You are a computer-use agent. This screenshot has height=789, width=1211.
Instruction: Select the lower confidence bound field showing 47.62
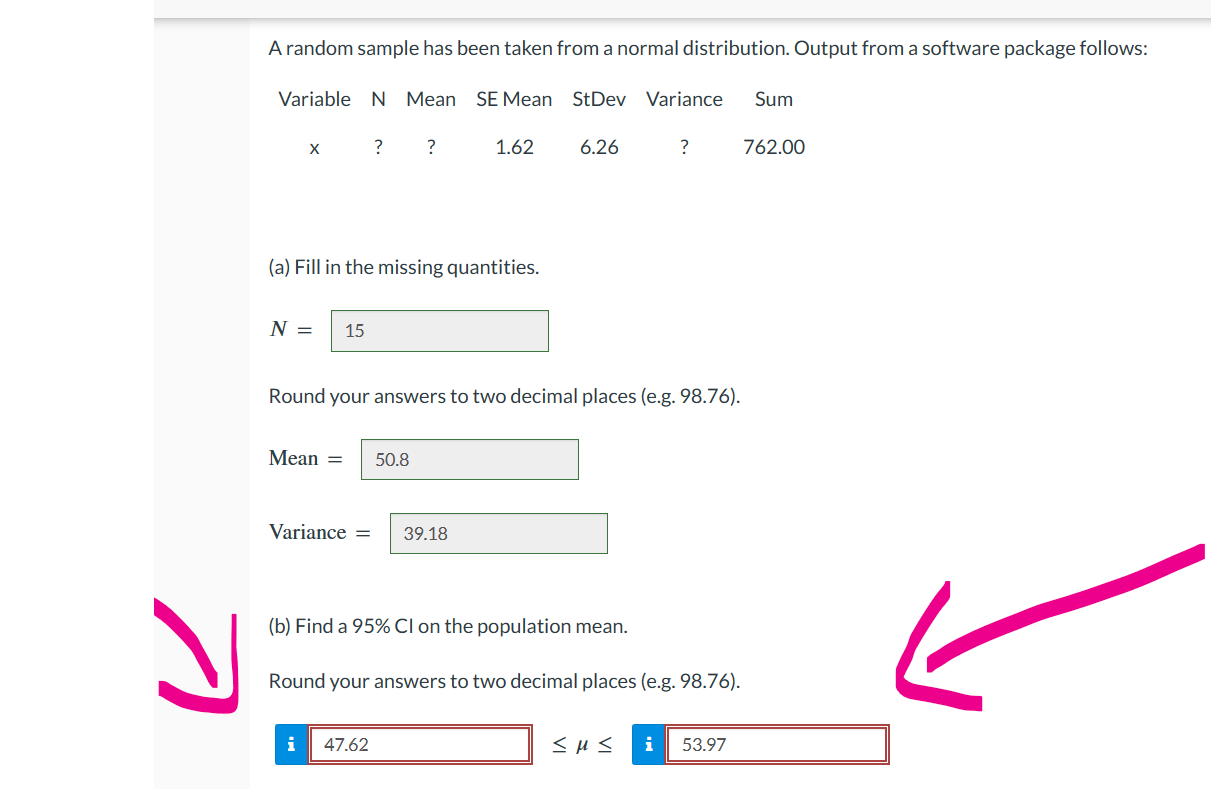pos(420,744)
